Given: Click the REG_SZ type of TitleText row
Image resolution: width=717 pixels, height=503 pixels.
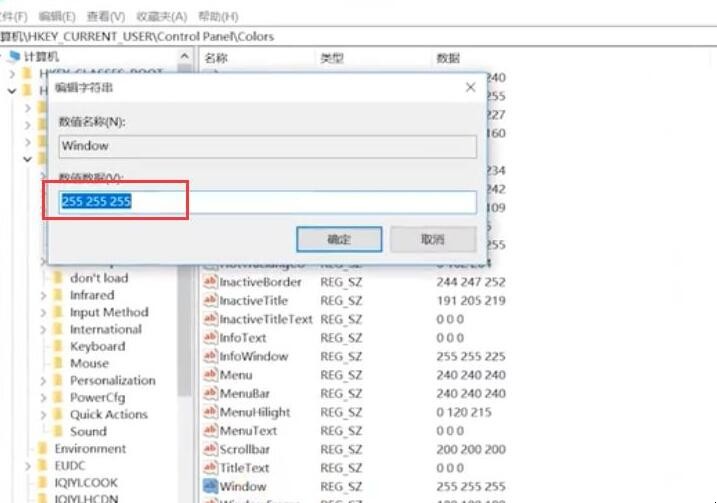Looking at the screenshot, I should tap(341, 468).
